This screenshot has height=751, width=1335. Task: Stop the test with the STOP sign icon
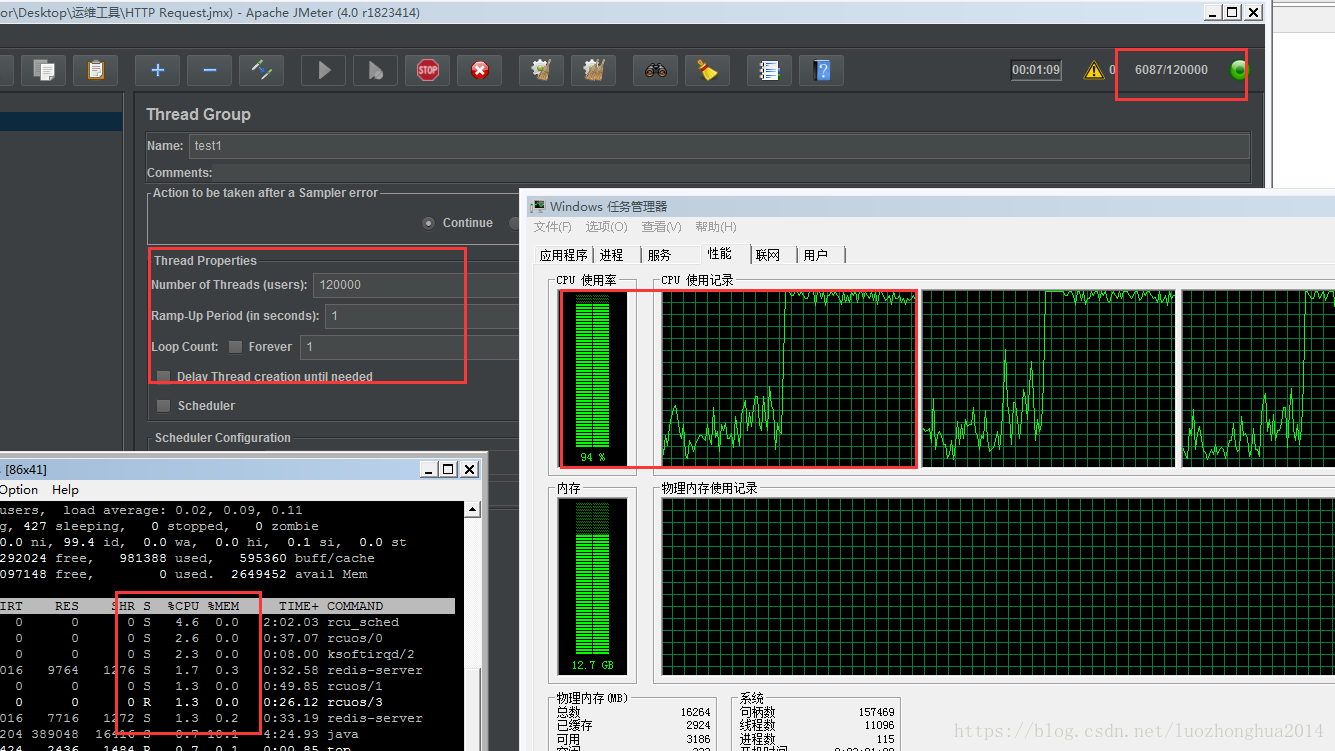pyautogui.click(x=428, y=70)
